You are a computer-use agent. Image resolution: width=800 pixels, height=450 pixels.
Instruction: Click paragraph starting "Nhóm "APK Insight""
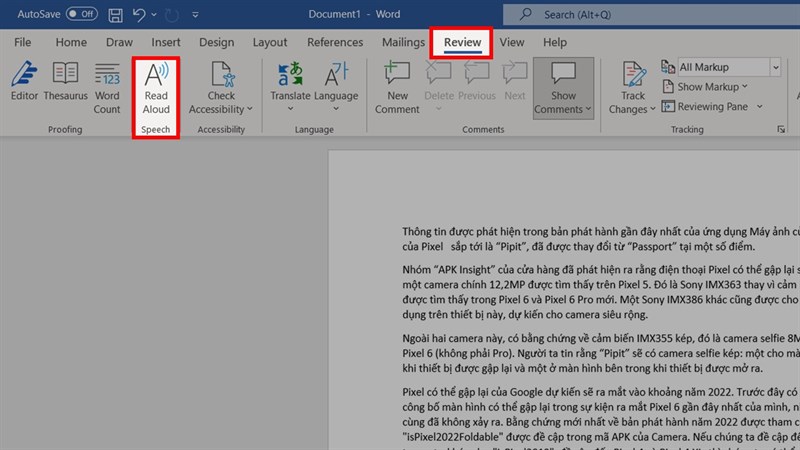(x=601, y=292)
